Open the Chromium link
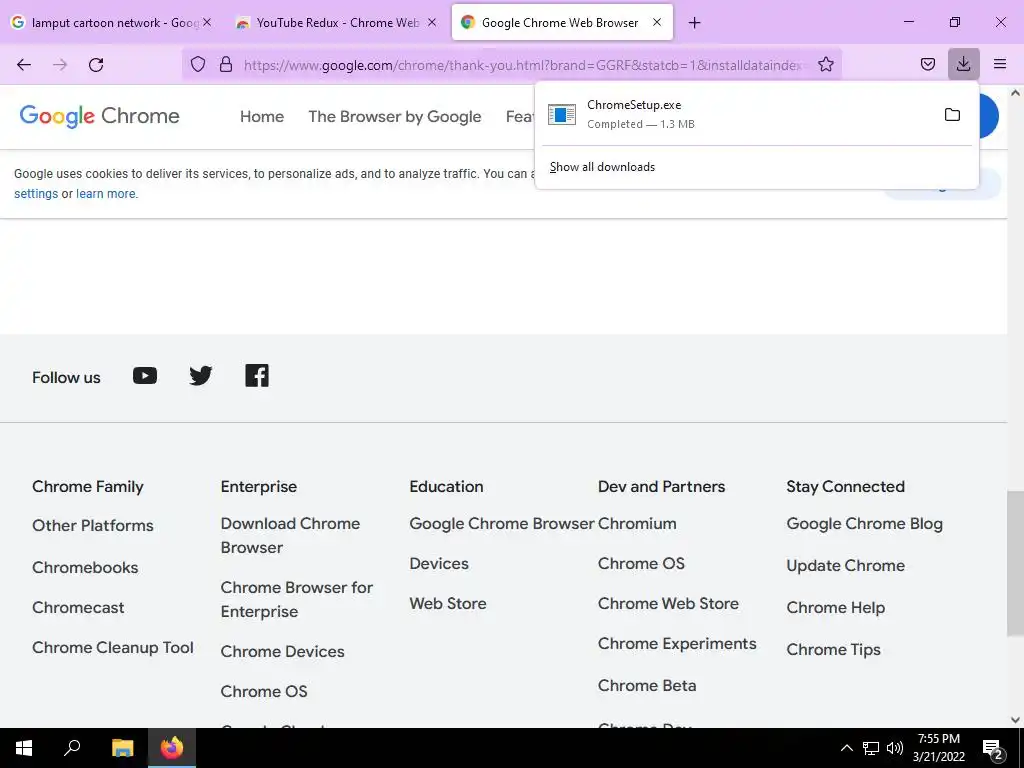This screenshot has height=768, width=1024. 637,524
